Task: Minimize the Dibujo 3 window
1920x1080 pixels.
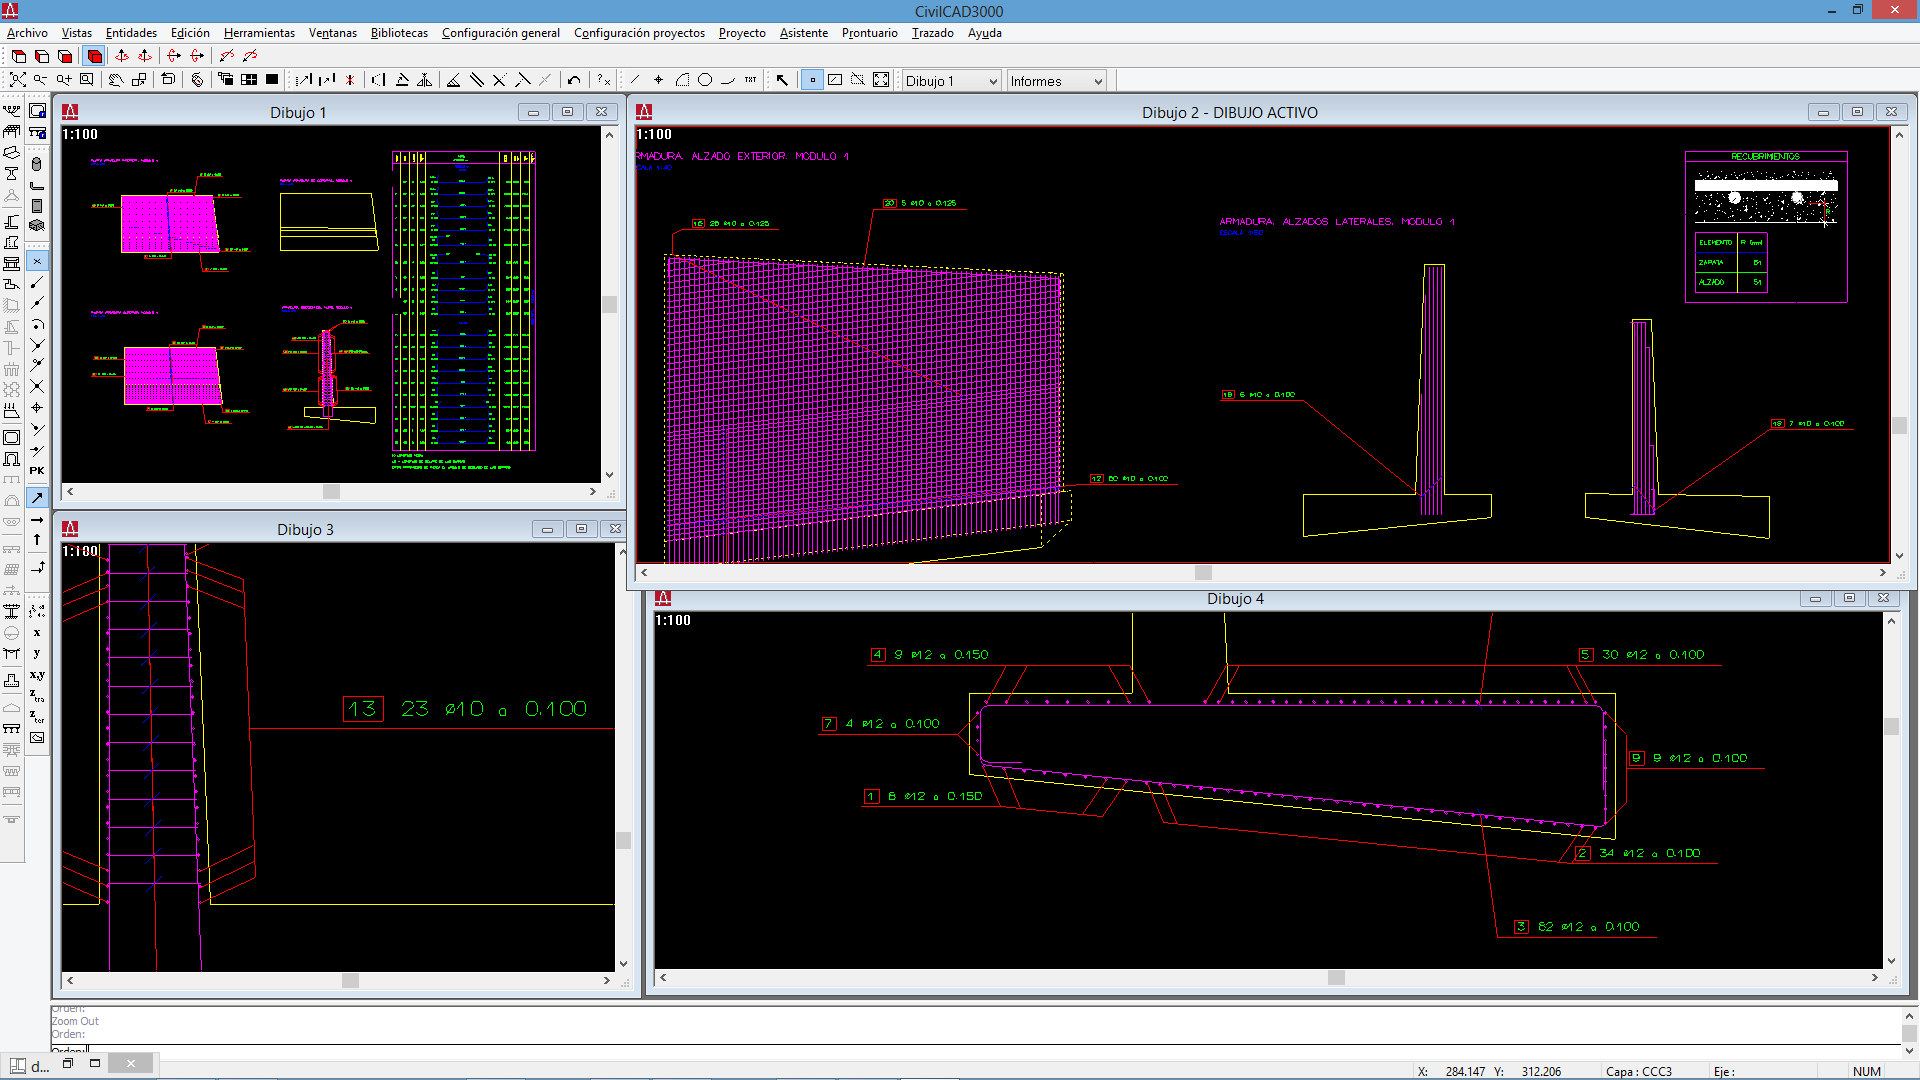Action: pyautogui.click(x=547, y=529)
